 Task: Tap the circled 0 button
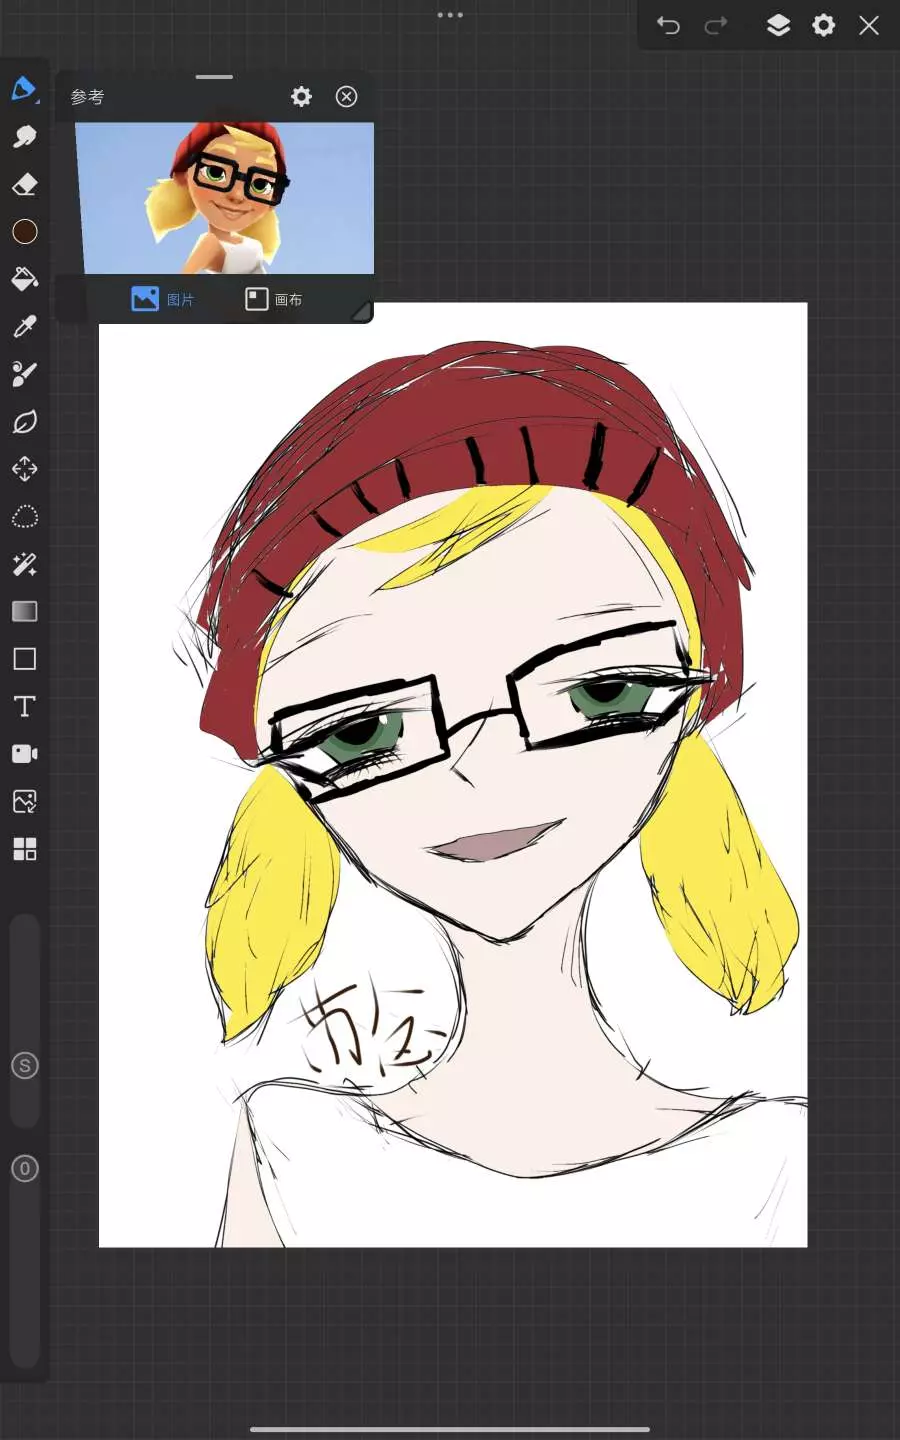[x=25, y=1169]
